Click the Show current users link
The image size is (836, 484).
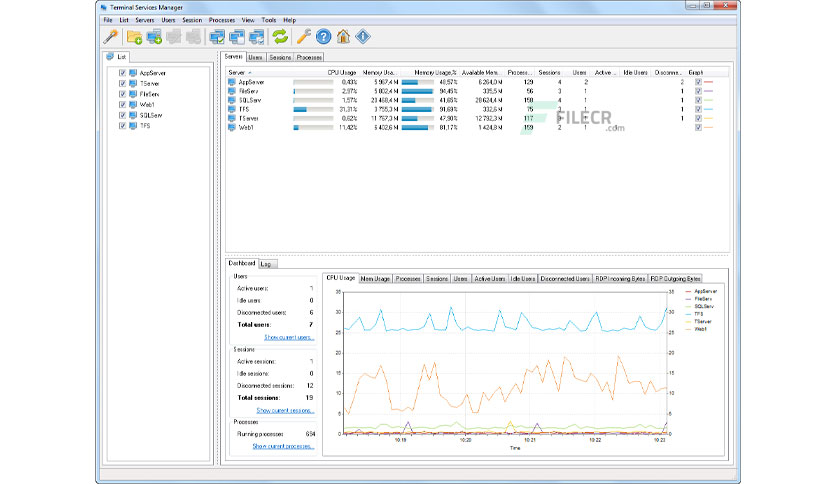[x=289, y=337]
